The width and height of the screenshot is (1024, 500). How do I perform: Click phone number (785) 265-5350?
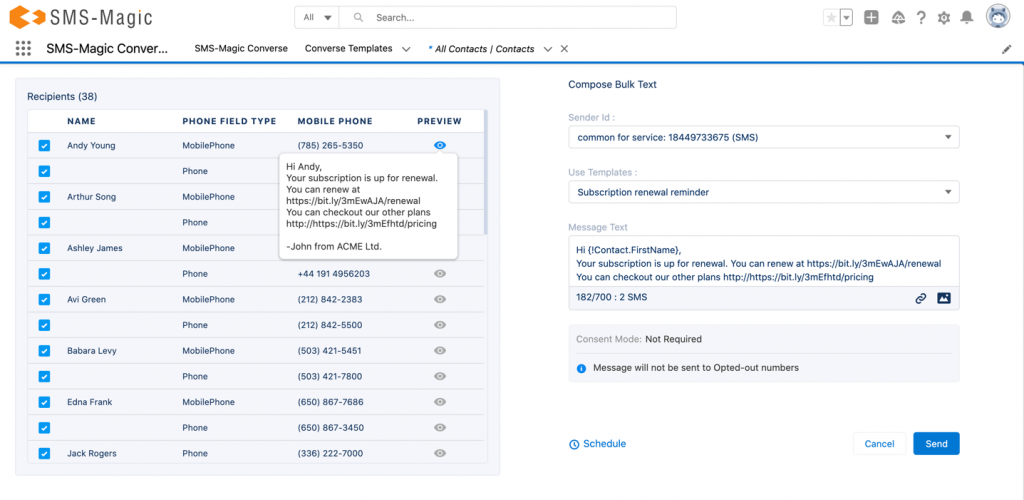pos(330,146)
